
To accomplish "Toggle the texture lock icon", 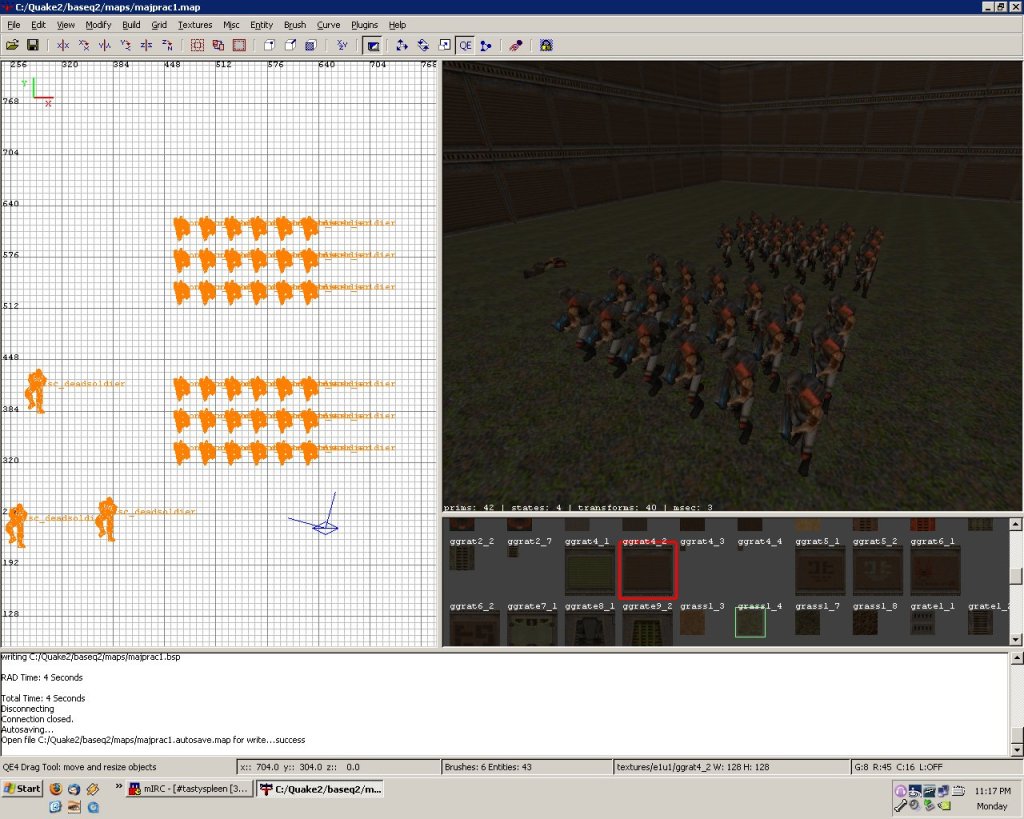I will pos(546,45).
